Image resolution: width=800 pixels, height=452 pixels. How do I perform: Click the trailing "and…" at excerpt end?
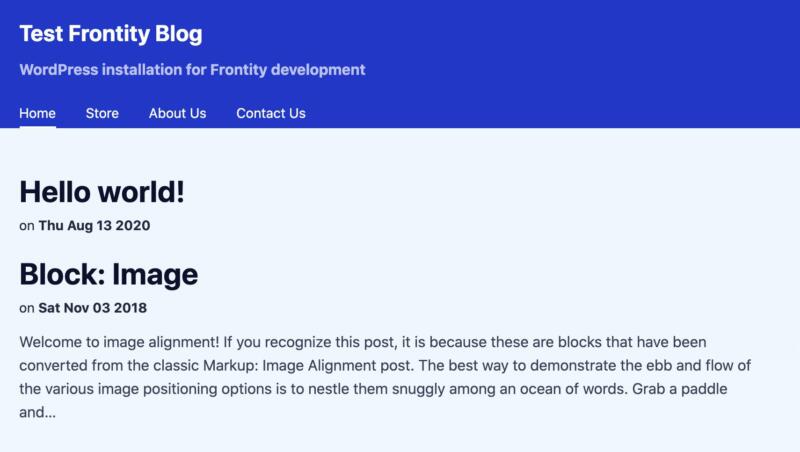pyautogui.click(x=37, y=411)
